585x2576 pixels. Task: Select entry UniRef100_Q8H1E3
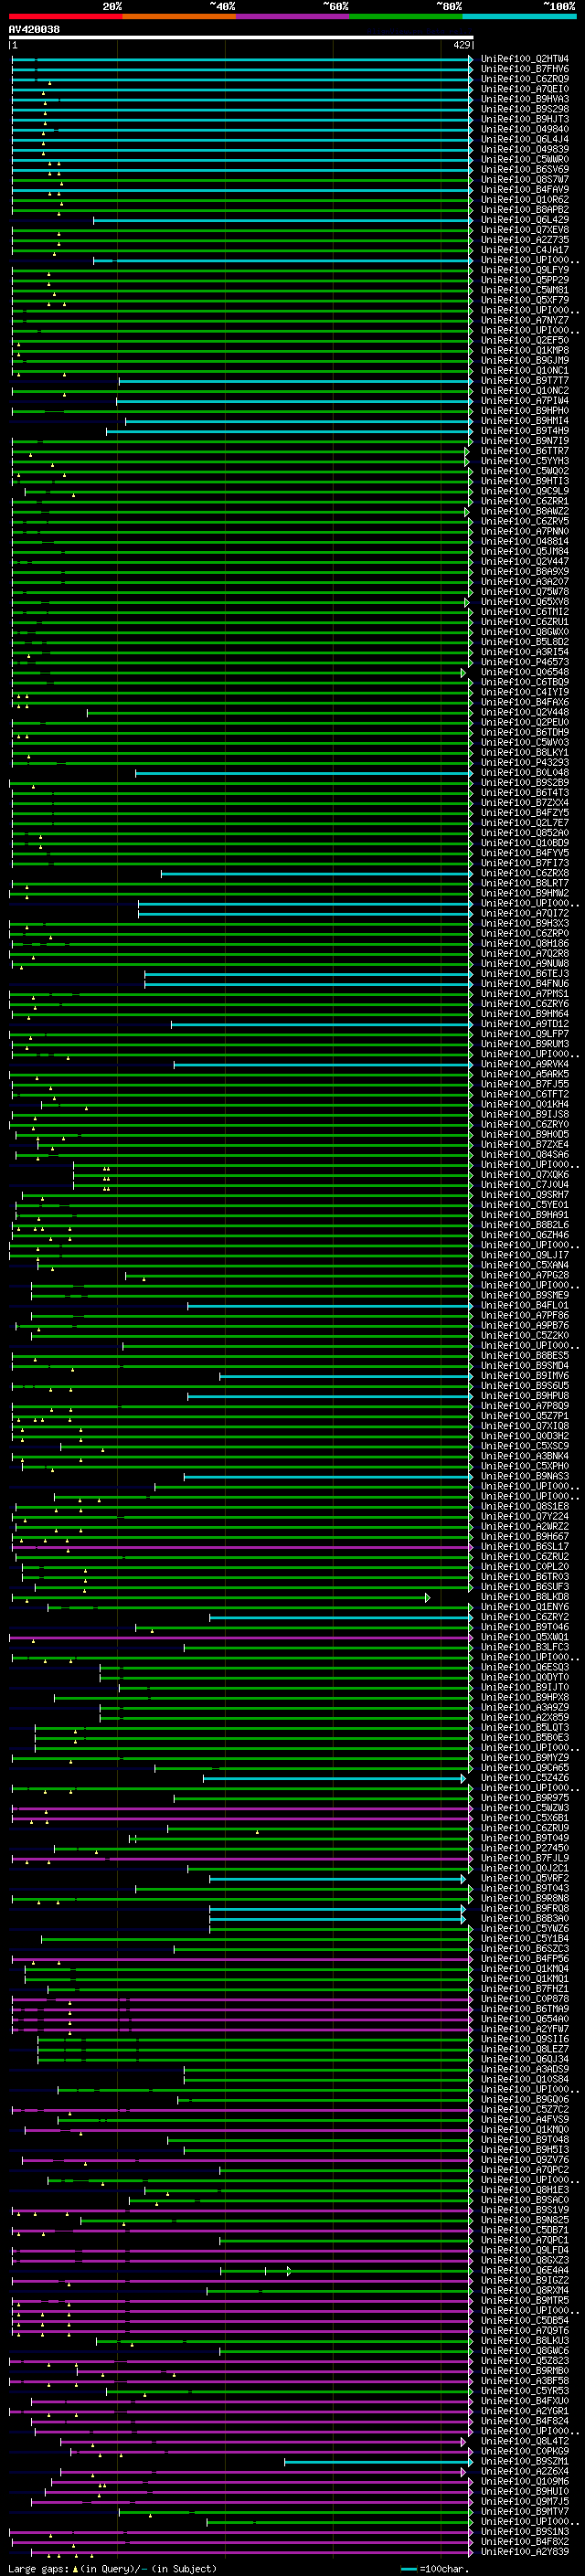(x=525, y=2190)
